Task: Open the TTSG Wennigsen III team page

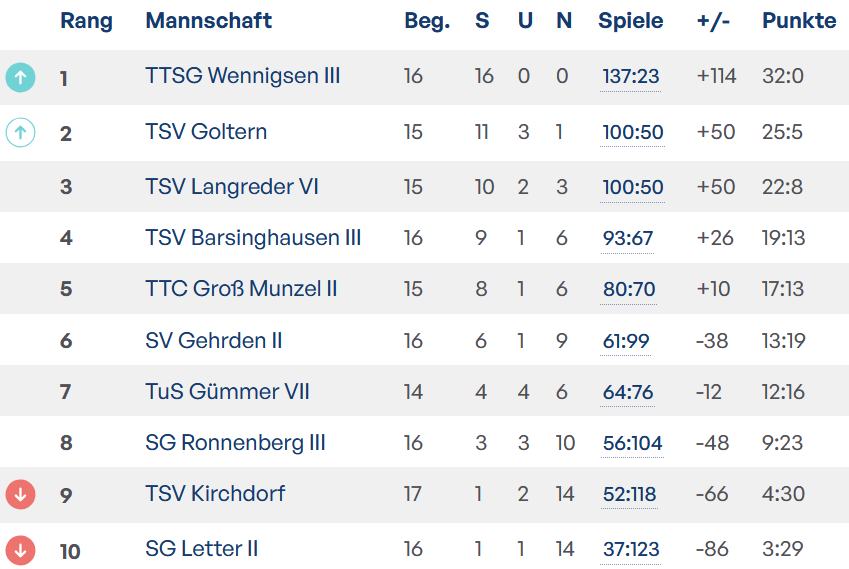Action: 242,76
